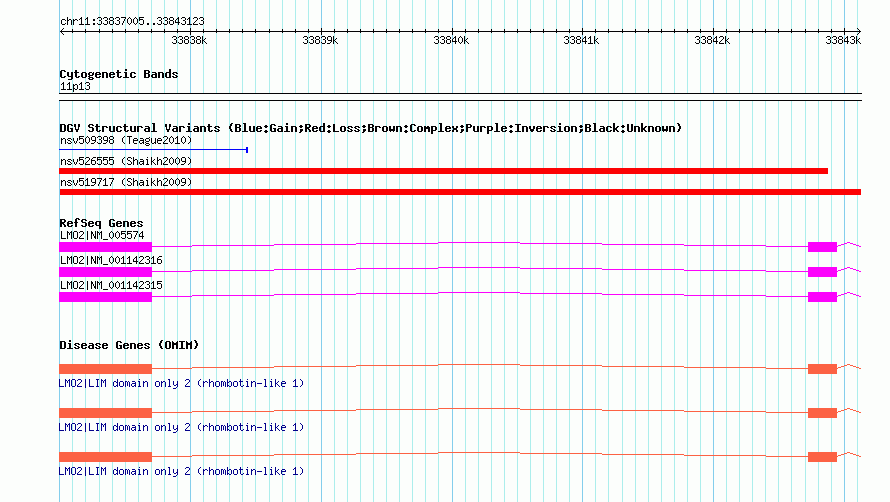Image resolution: width=890 pixels, height=502 pixels.
Task: Select the blue nsv509398 gain bar
Action: point(154,150)
